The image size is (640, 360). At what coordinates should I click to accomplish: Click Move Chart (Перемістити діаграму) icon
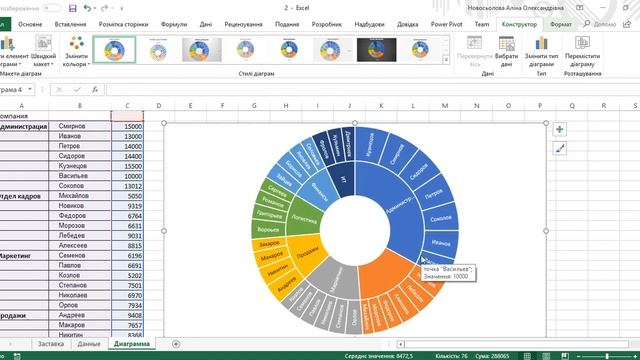pos(582,52)
